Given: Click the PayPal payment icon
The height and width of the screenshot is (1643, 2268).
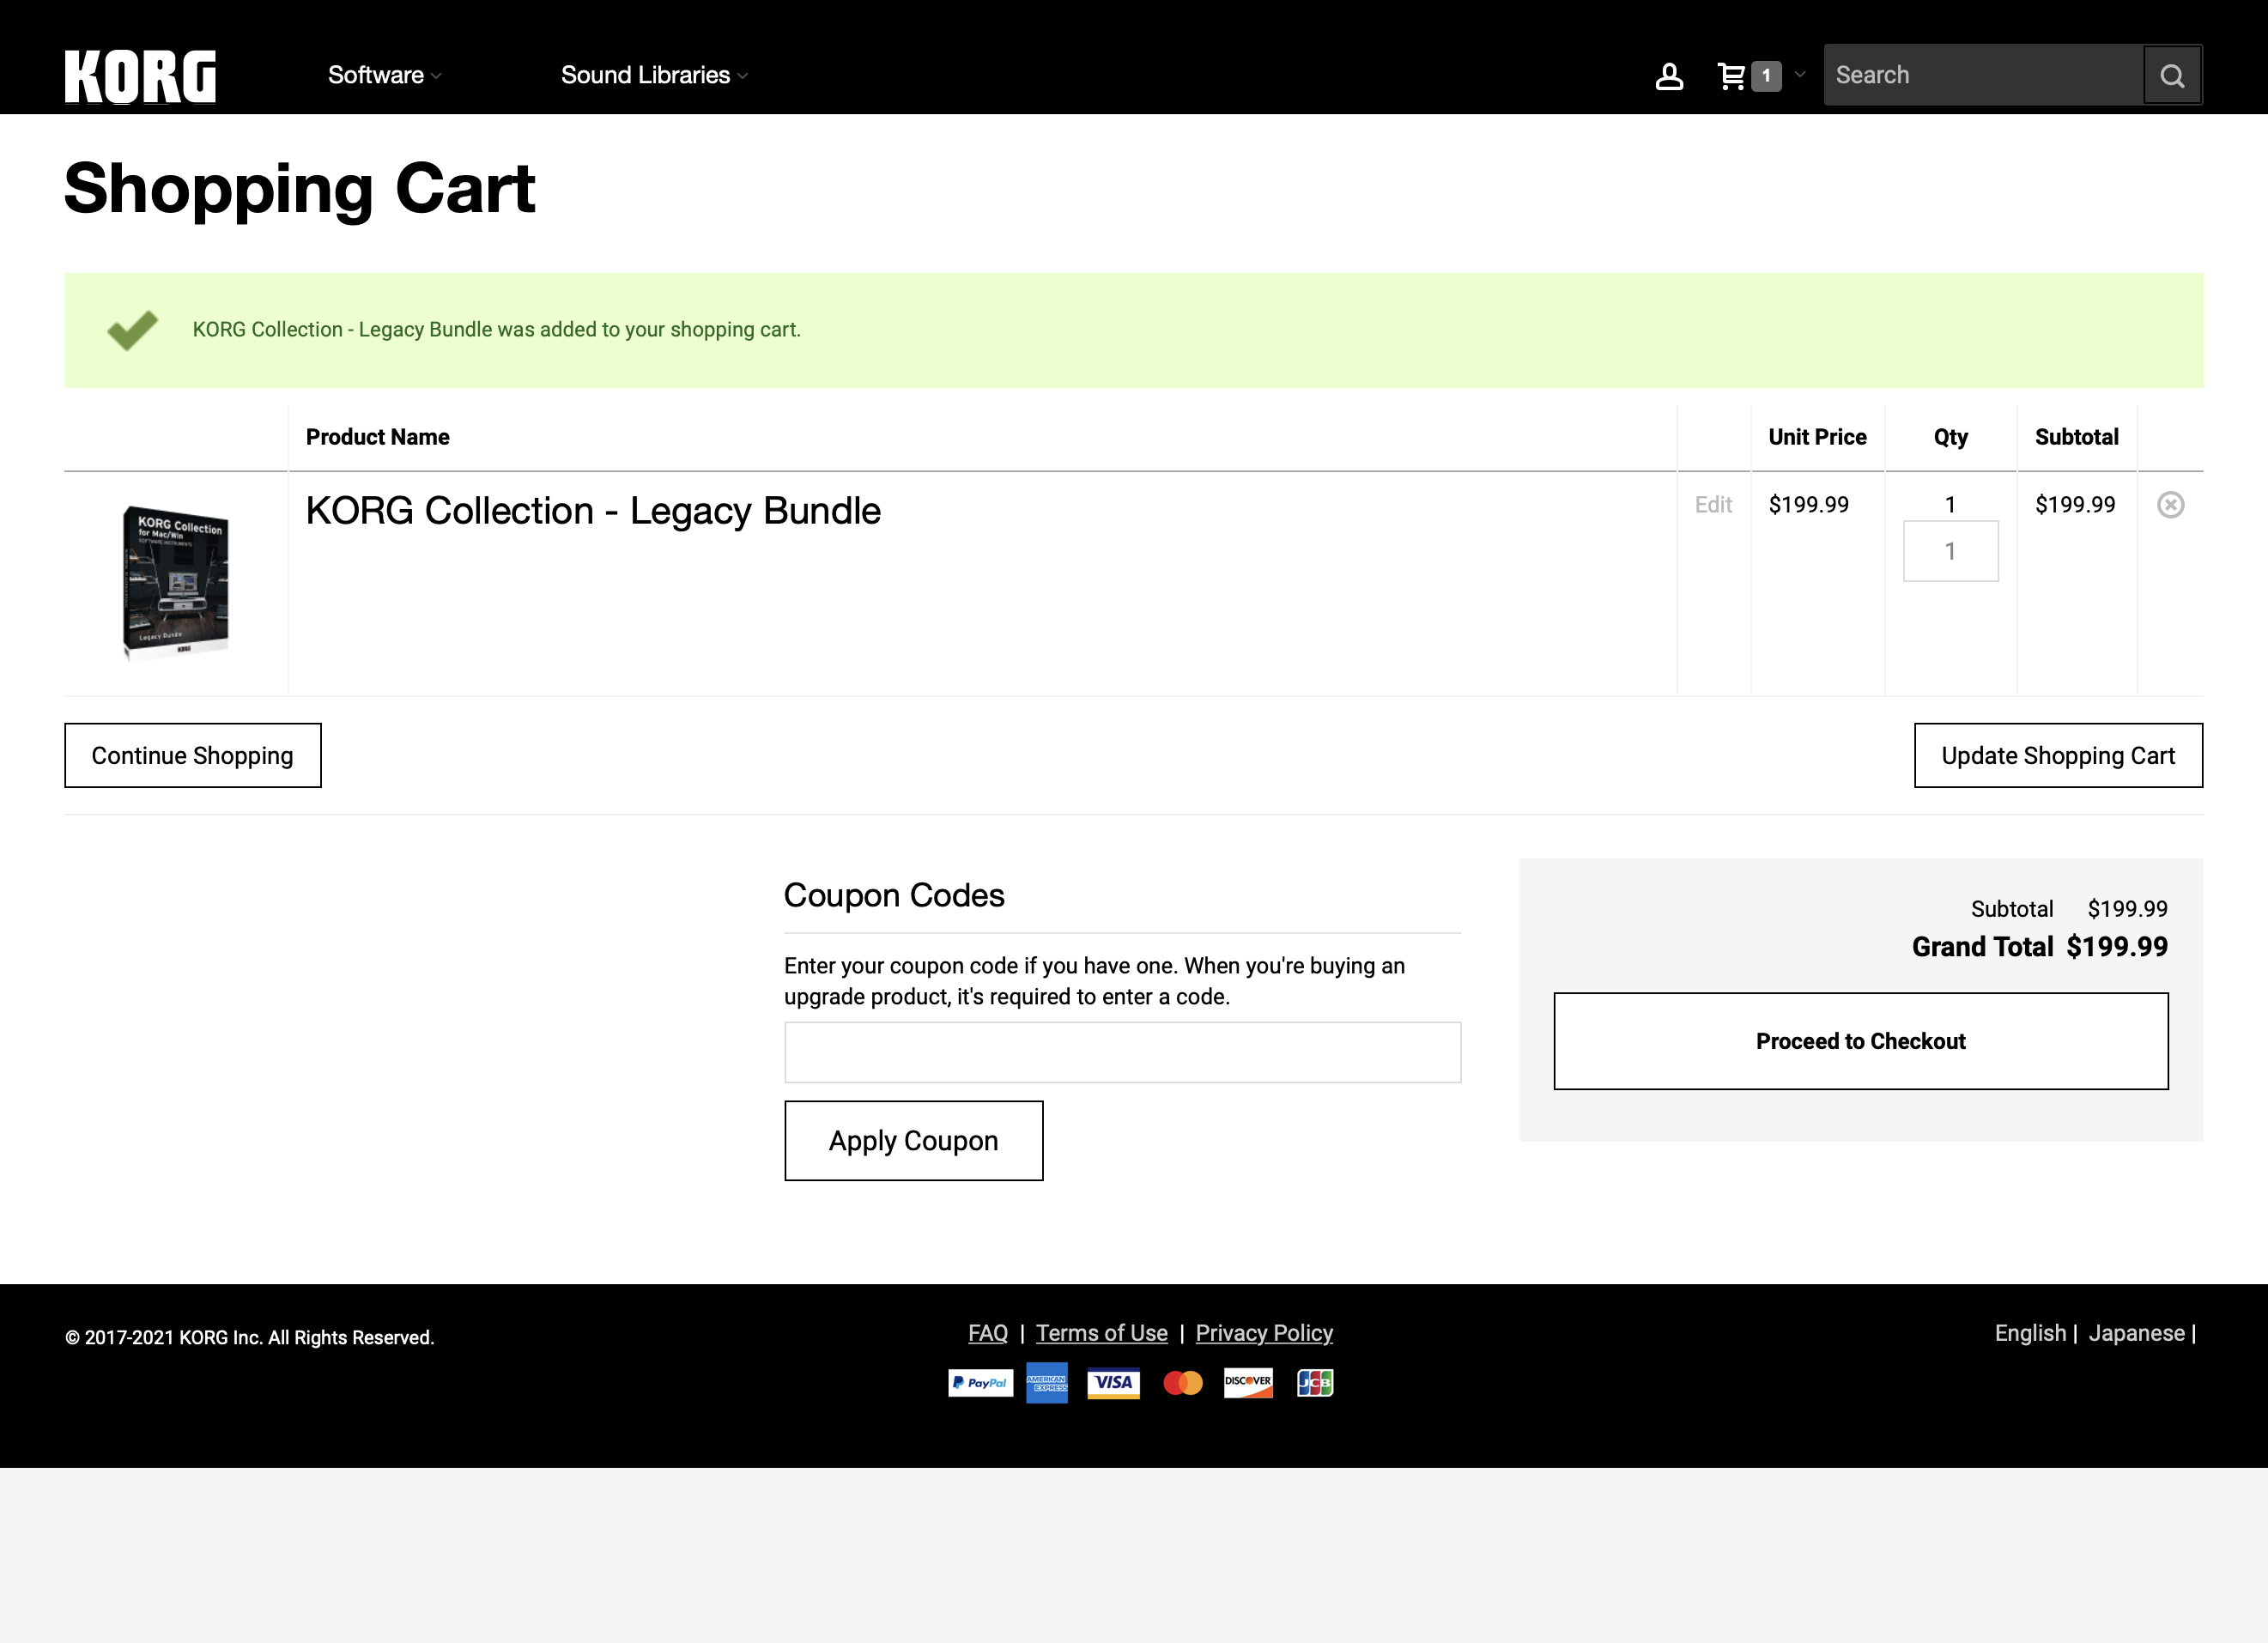Looking at the screenshot, I should click(980, 1383).
